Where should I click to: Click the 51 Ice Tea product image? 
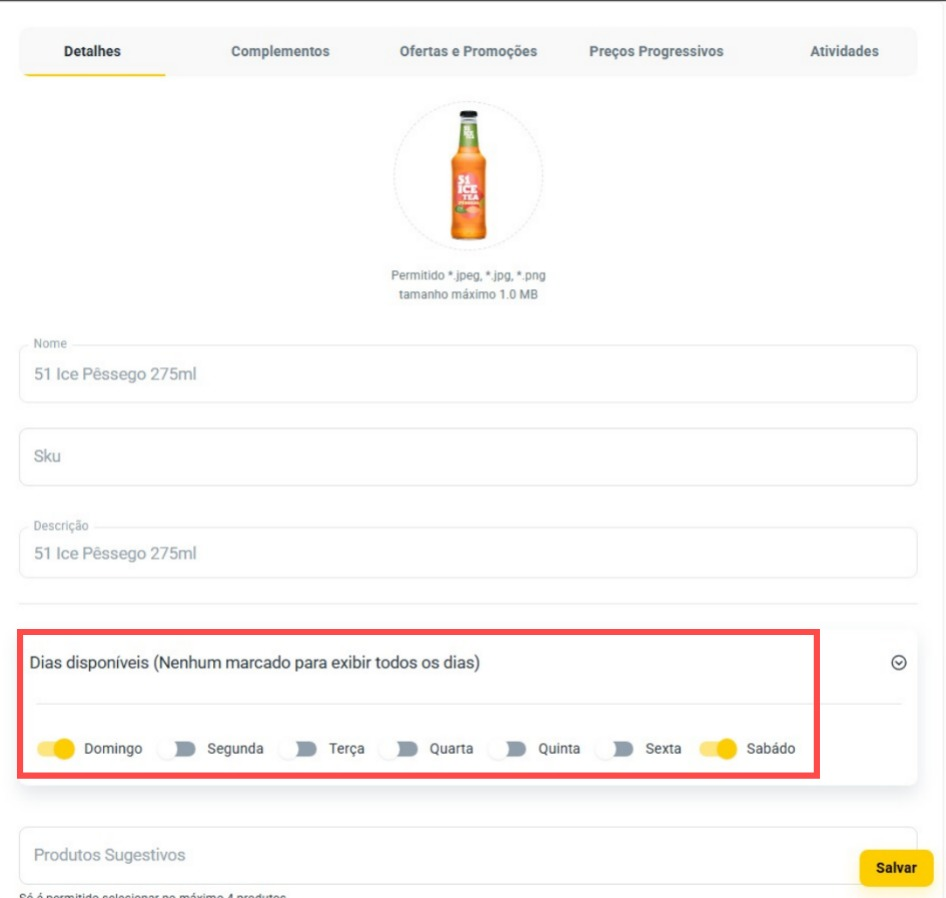tap(468, 176)
